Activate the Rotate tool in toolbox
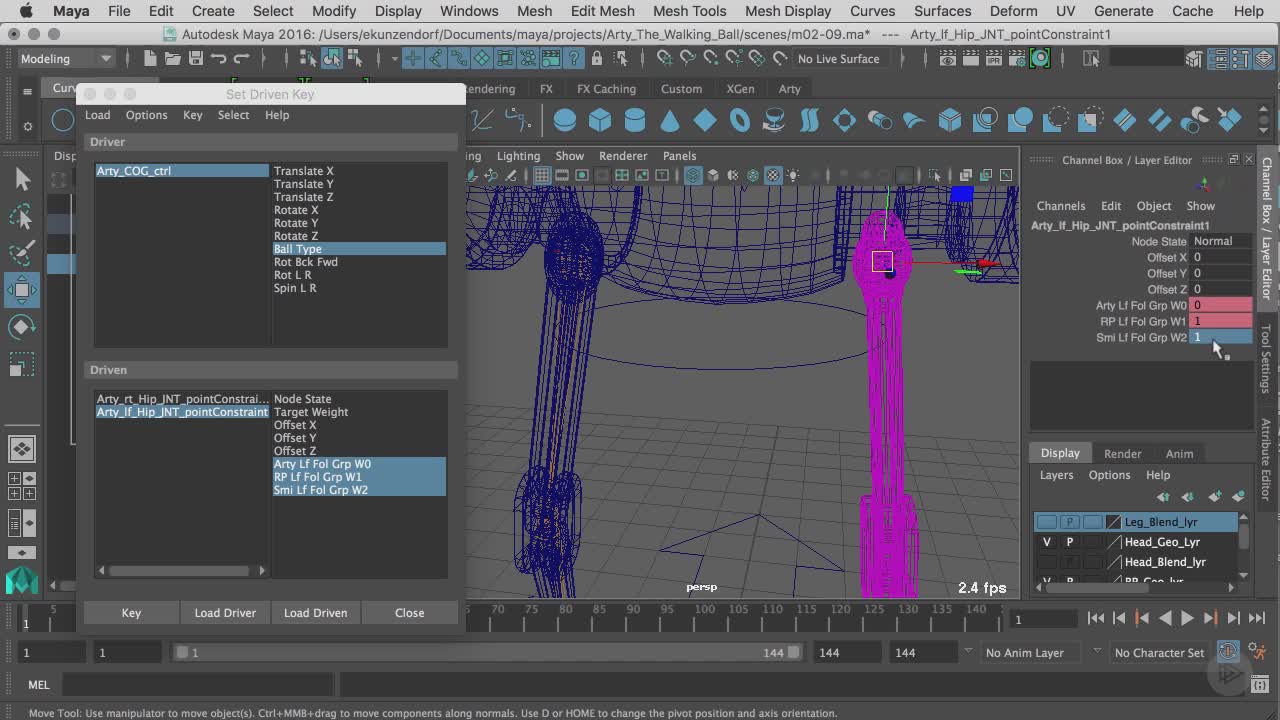1280x720 pixels. (x=22, y=328)
